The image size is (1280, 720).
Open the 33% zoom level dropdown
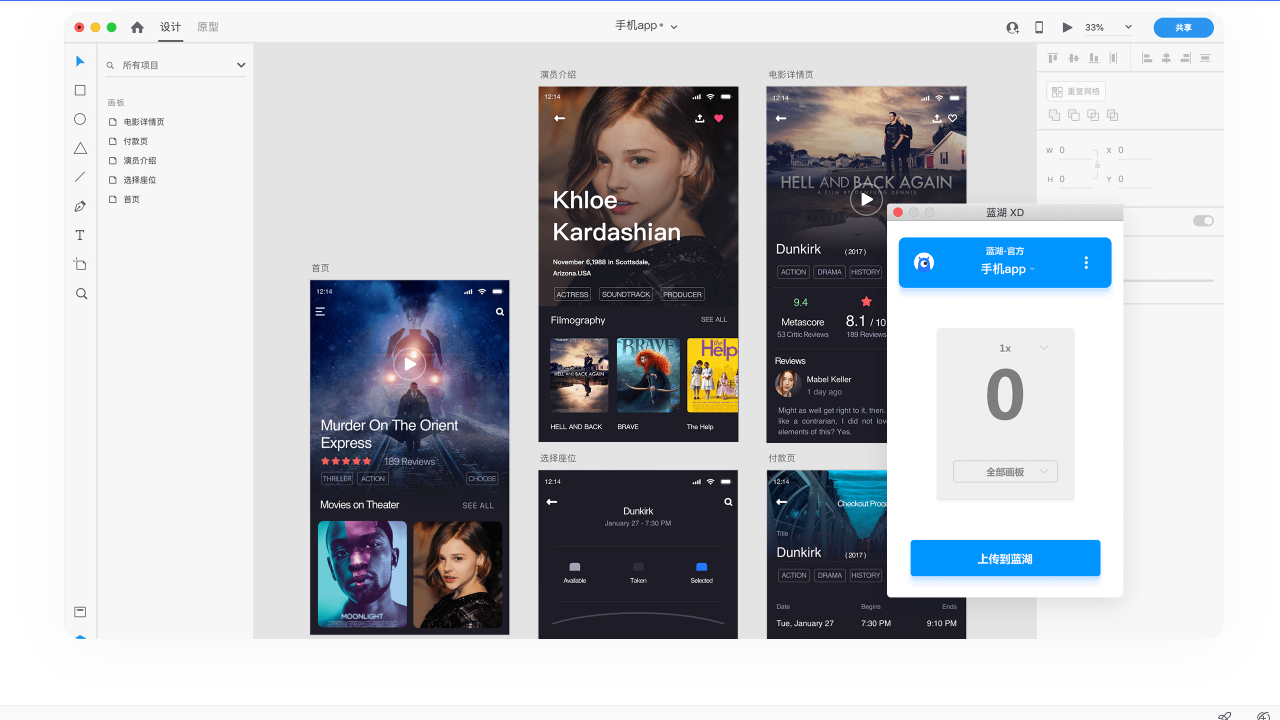pyautogui.click(x=1109, y=27)
